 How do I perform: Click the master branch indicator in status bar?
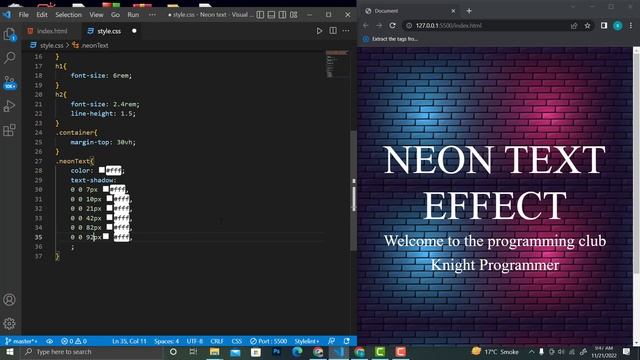pos(21,341)
